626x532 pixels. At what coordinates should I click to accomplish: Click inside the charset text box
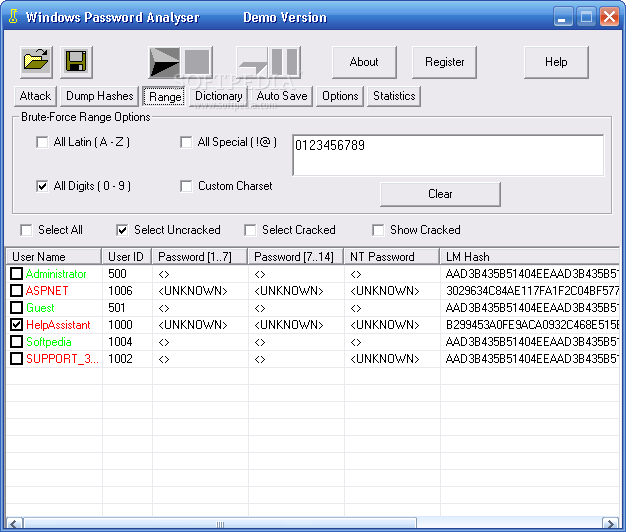pyautogui.click(x=448, y=155)
